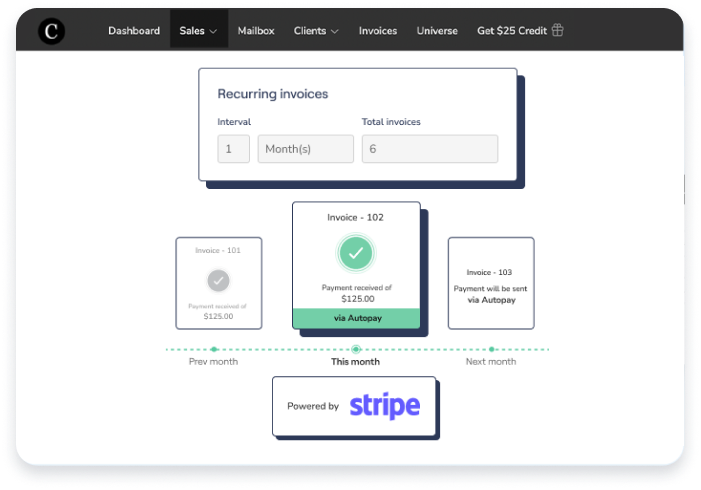This screenshot has width=701, height=490.
Task: Select the This month timeline dot
Action: 356,349
